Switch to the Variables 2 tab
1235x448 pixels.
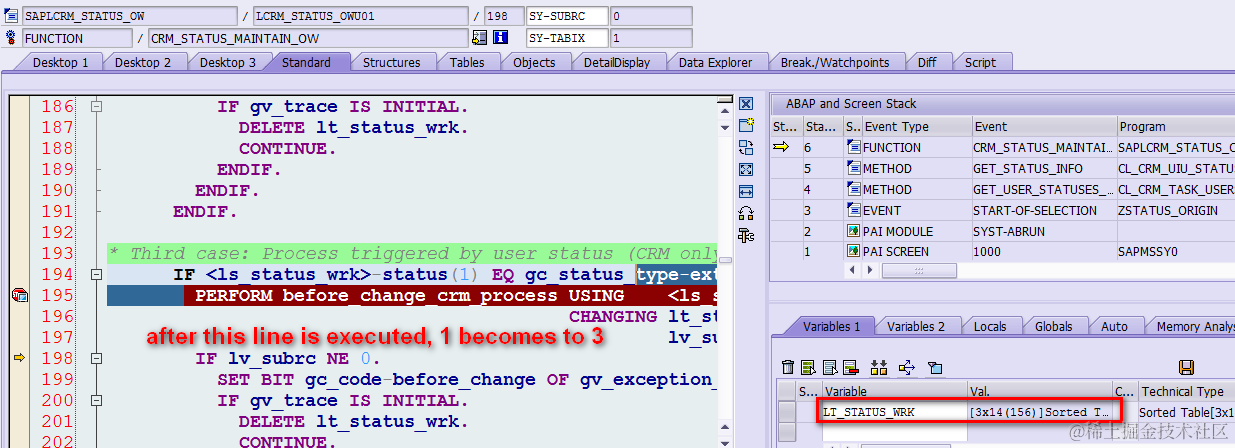coord(916,326)
